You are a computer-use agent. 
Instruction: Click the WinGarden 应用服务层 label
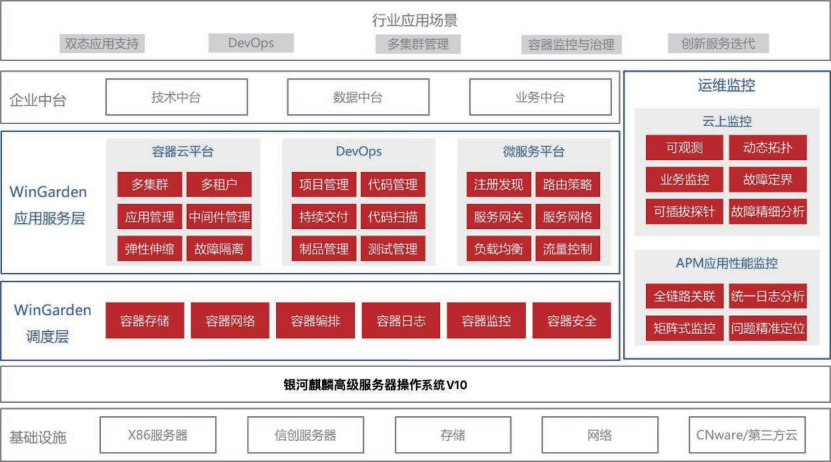(x=49, y=205)
